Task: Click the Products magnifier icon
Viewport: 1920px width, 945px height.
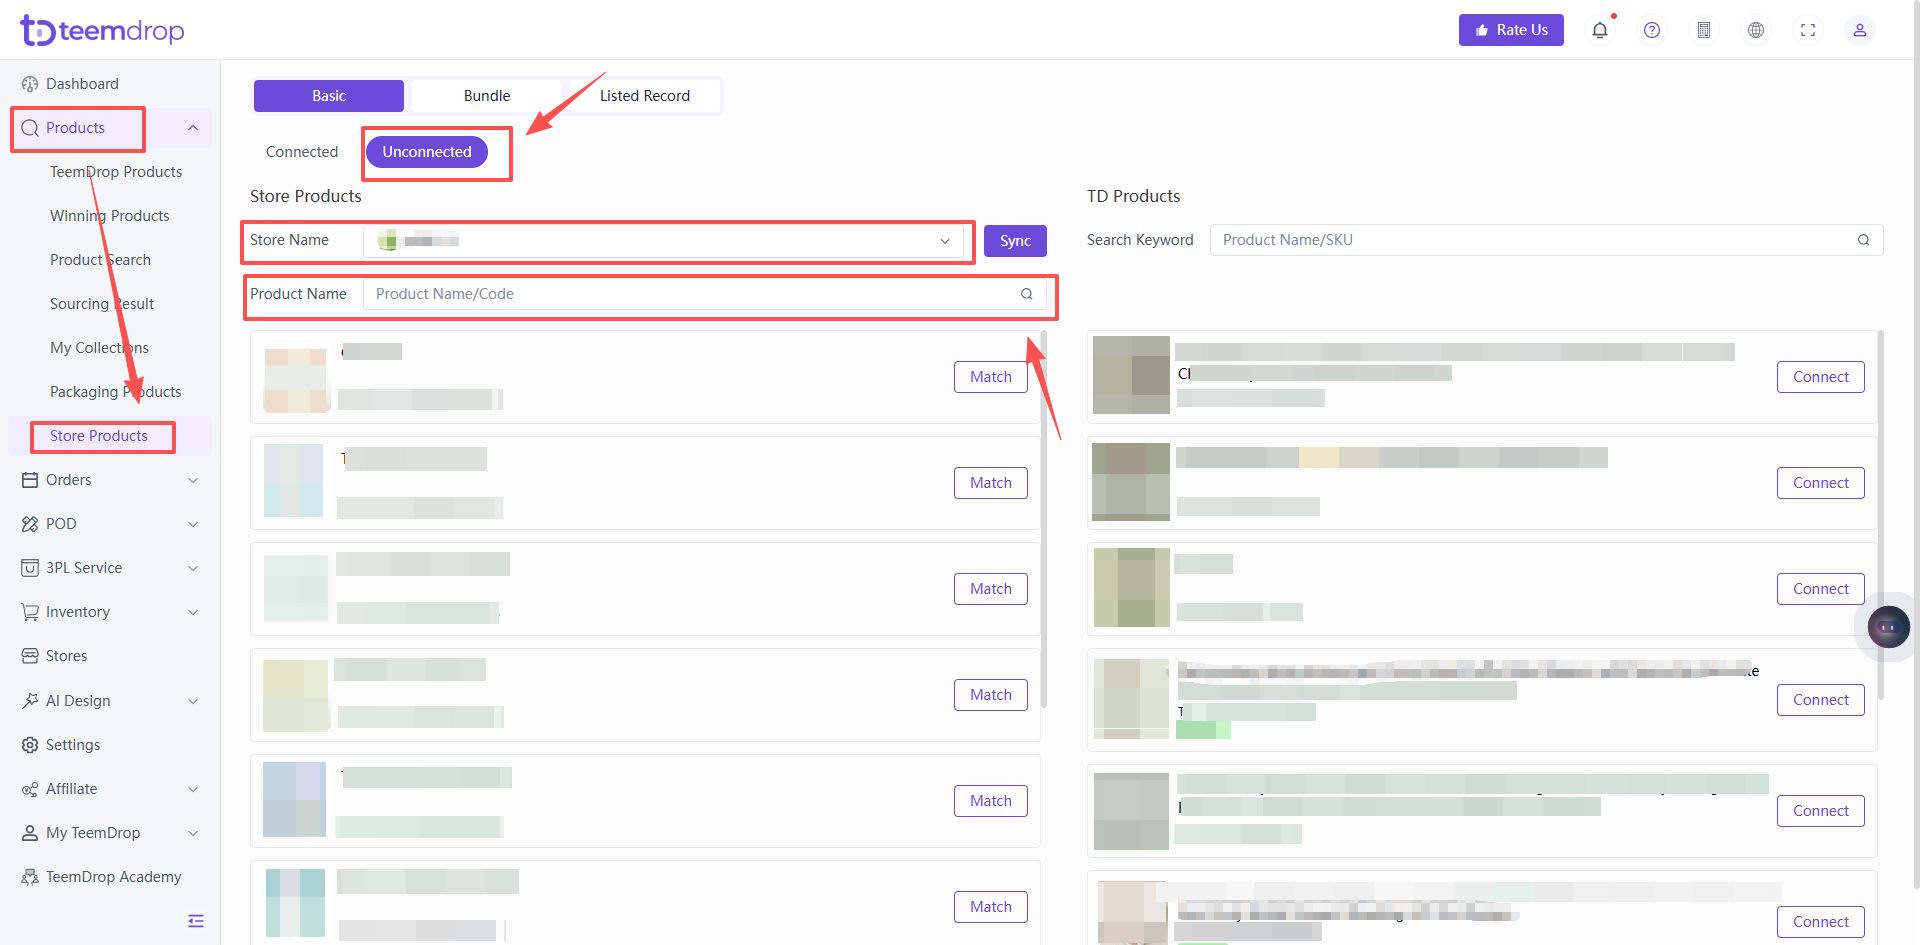Action: [30, 128]
